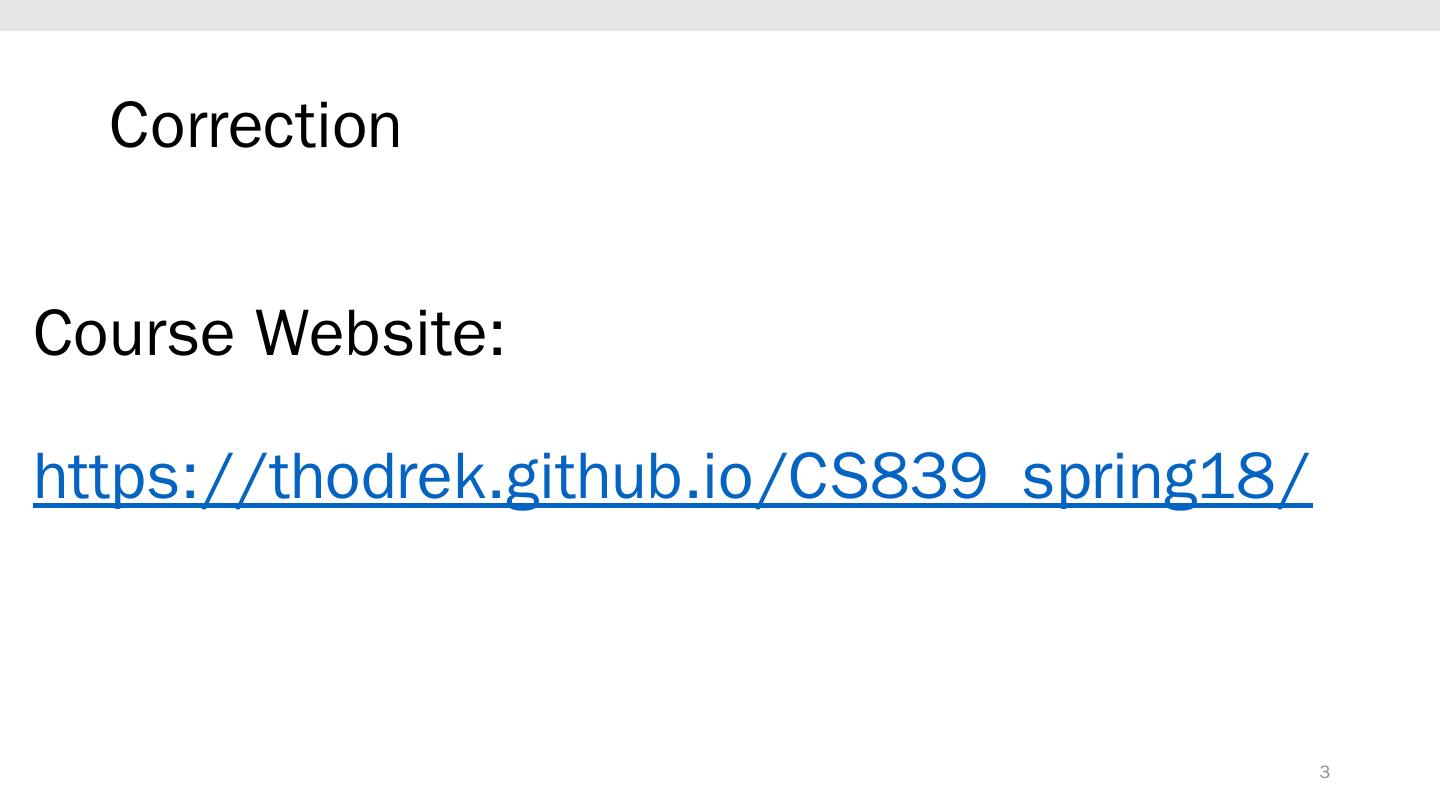
Task: Click the word 'Course' in the body
Action: pyautogui.click(x=134, y=333)
